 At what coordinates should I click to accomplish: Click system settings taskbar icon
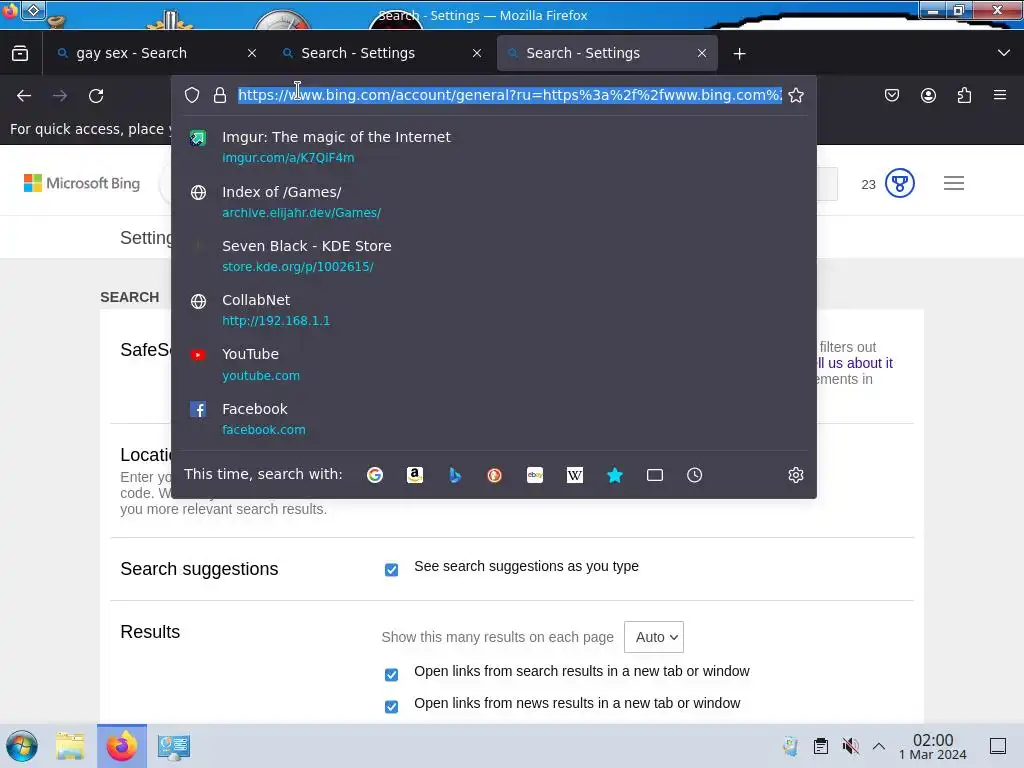point(174,746)
